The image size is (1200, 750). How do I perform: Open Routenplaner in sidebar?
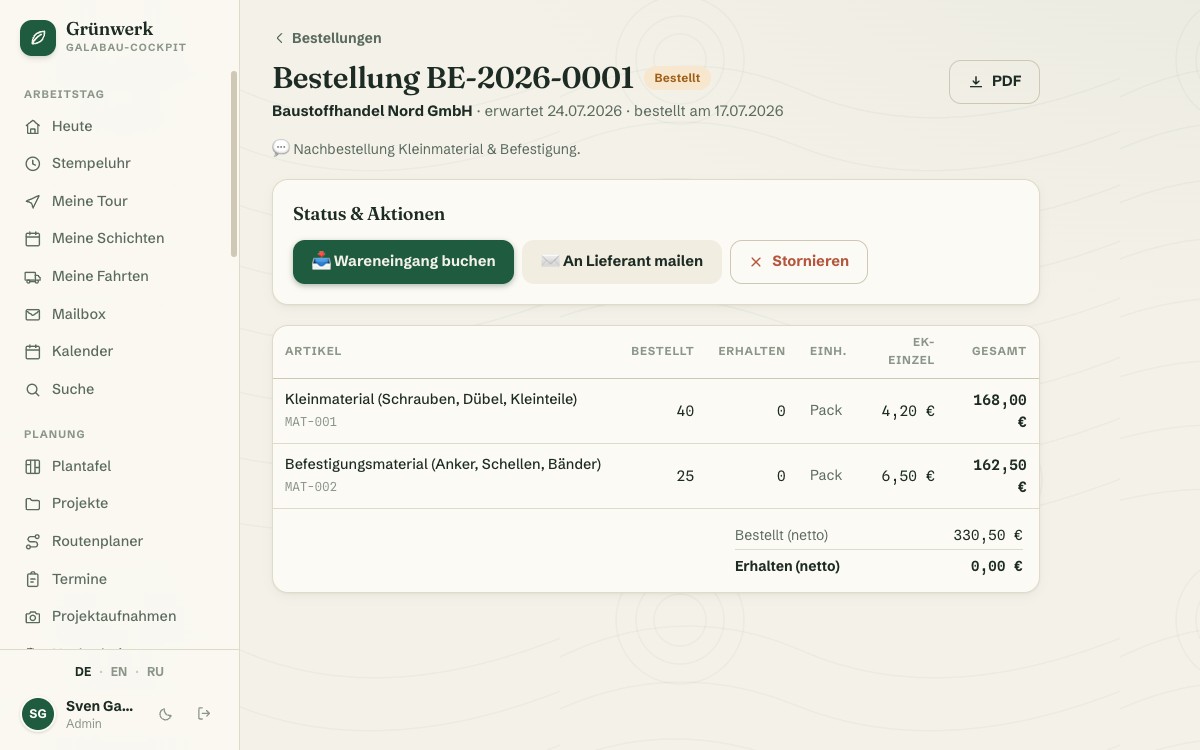pyautogui.click(x=118, y=542)
